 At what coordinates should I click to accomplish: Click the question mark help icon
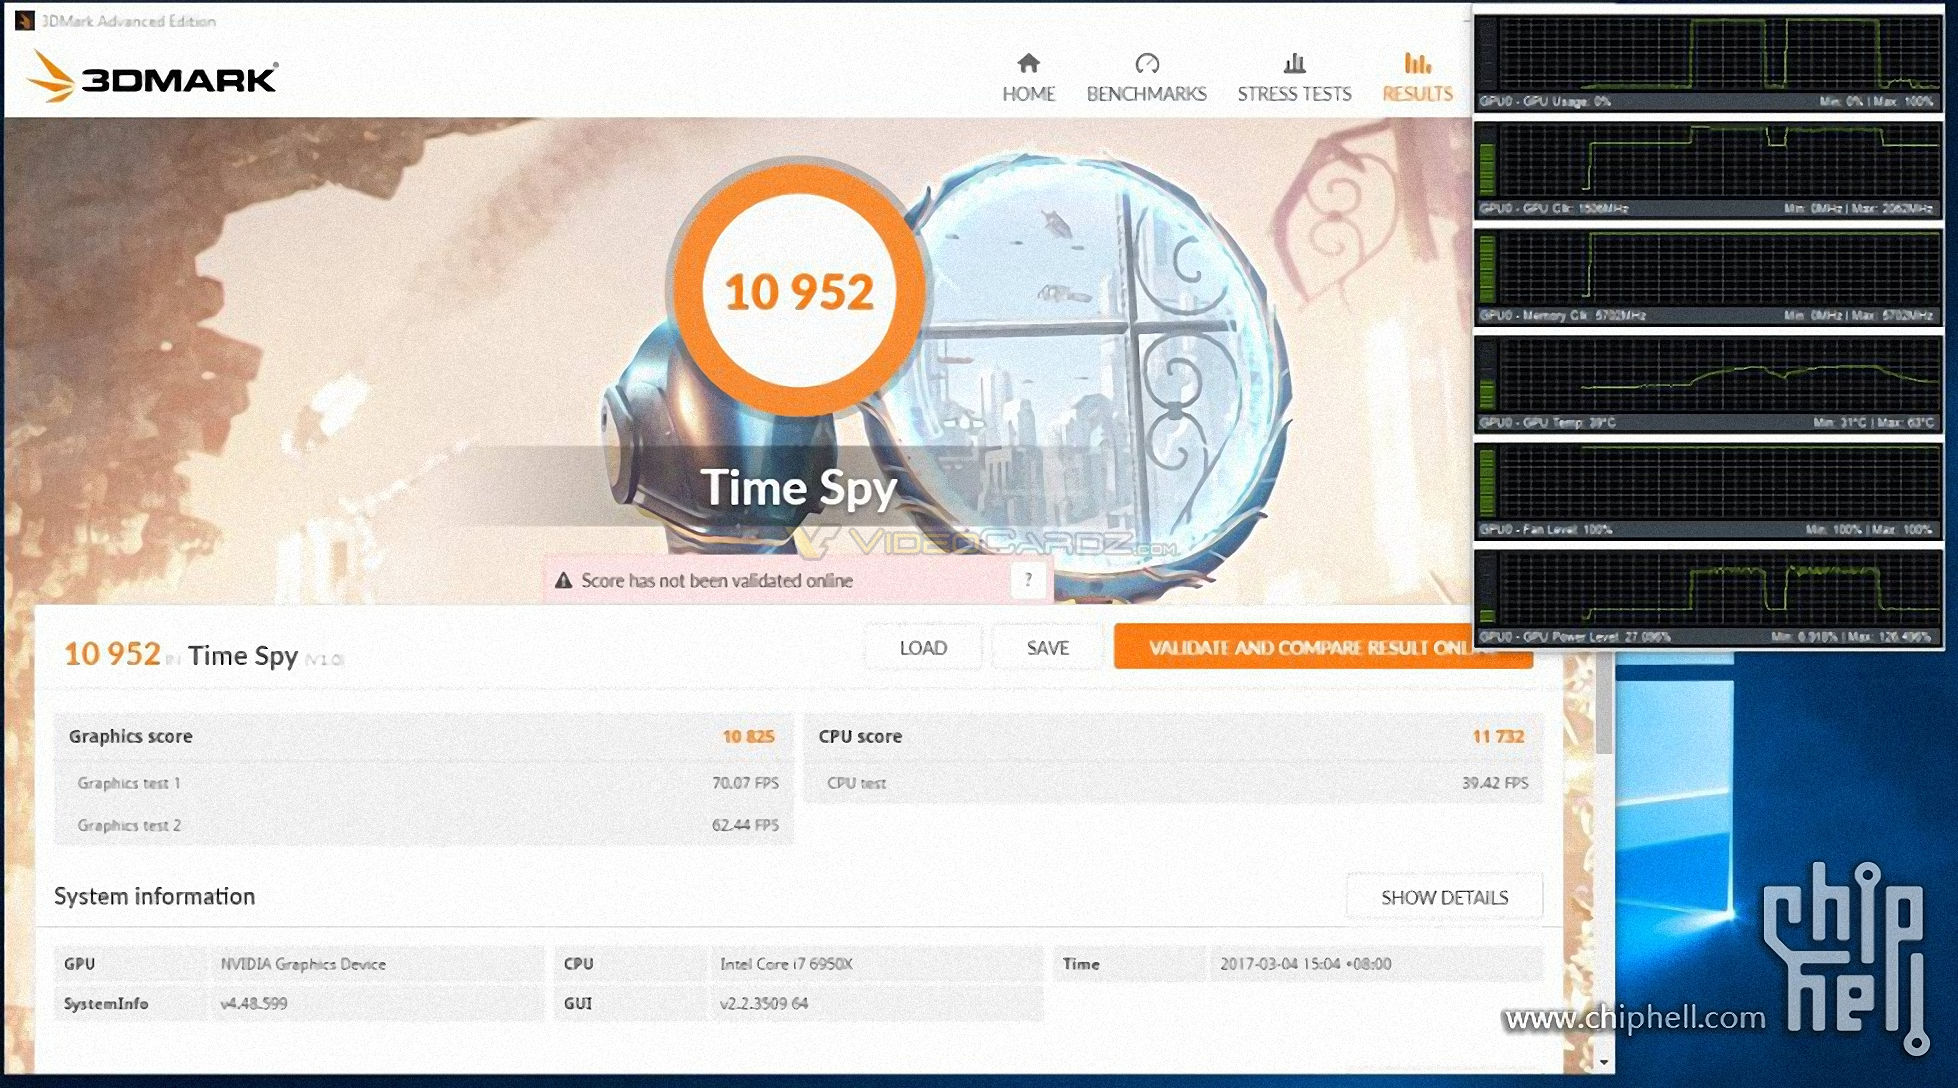[x=1028, y=580]
